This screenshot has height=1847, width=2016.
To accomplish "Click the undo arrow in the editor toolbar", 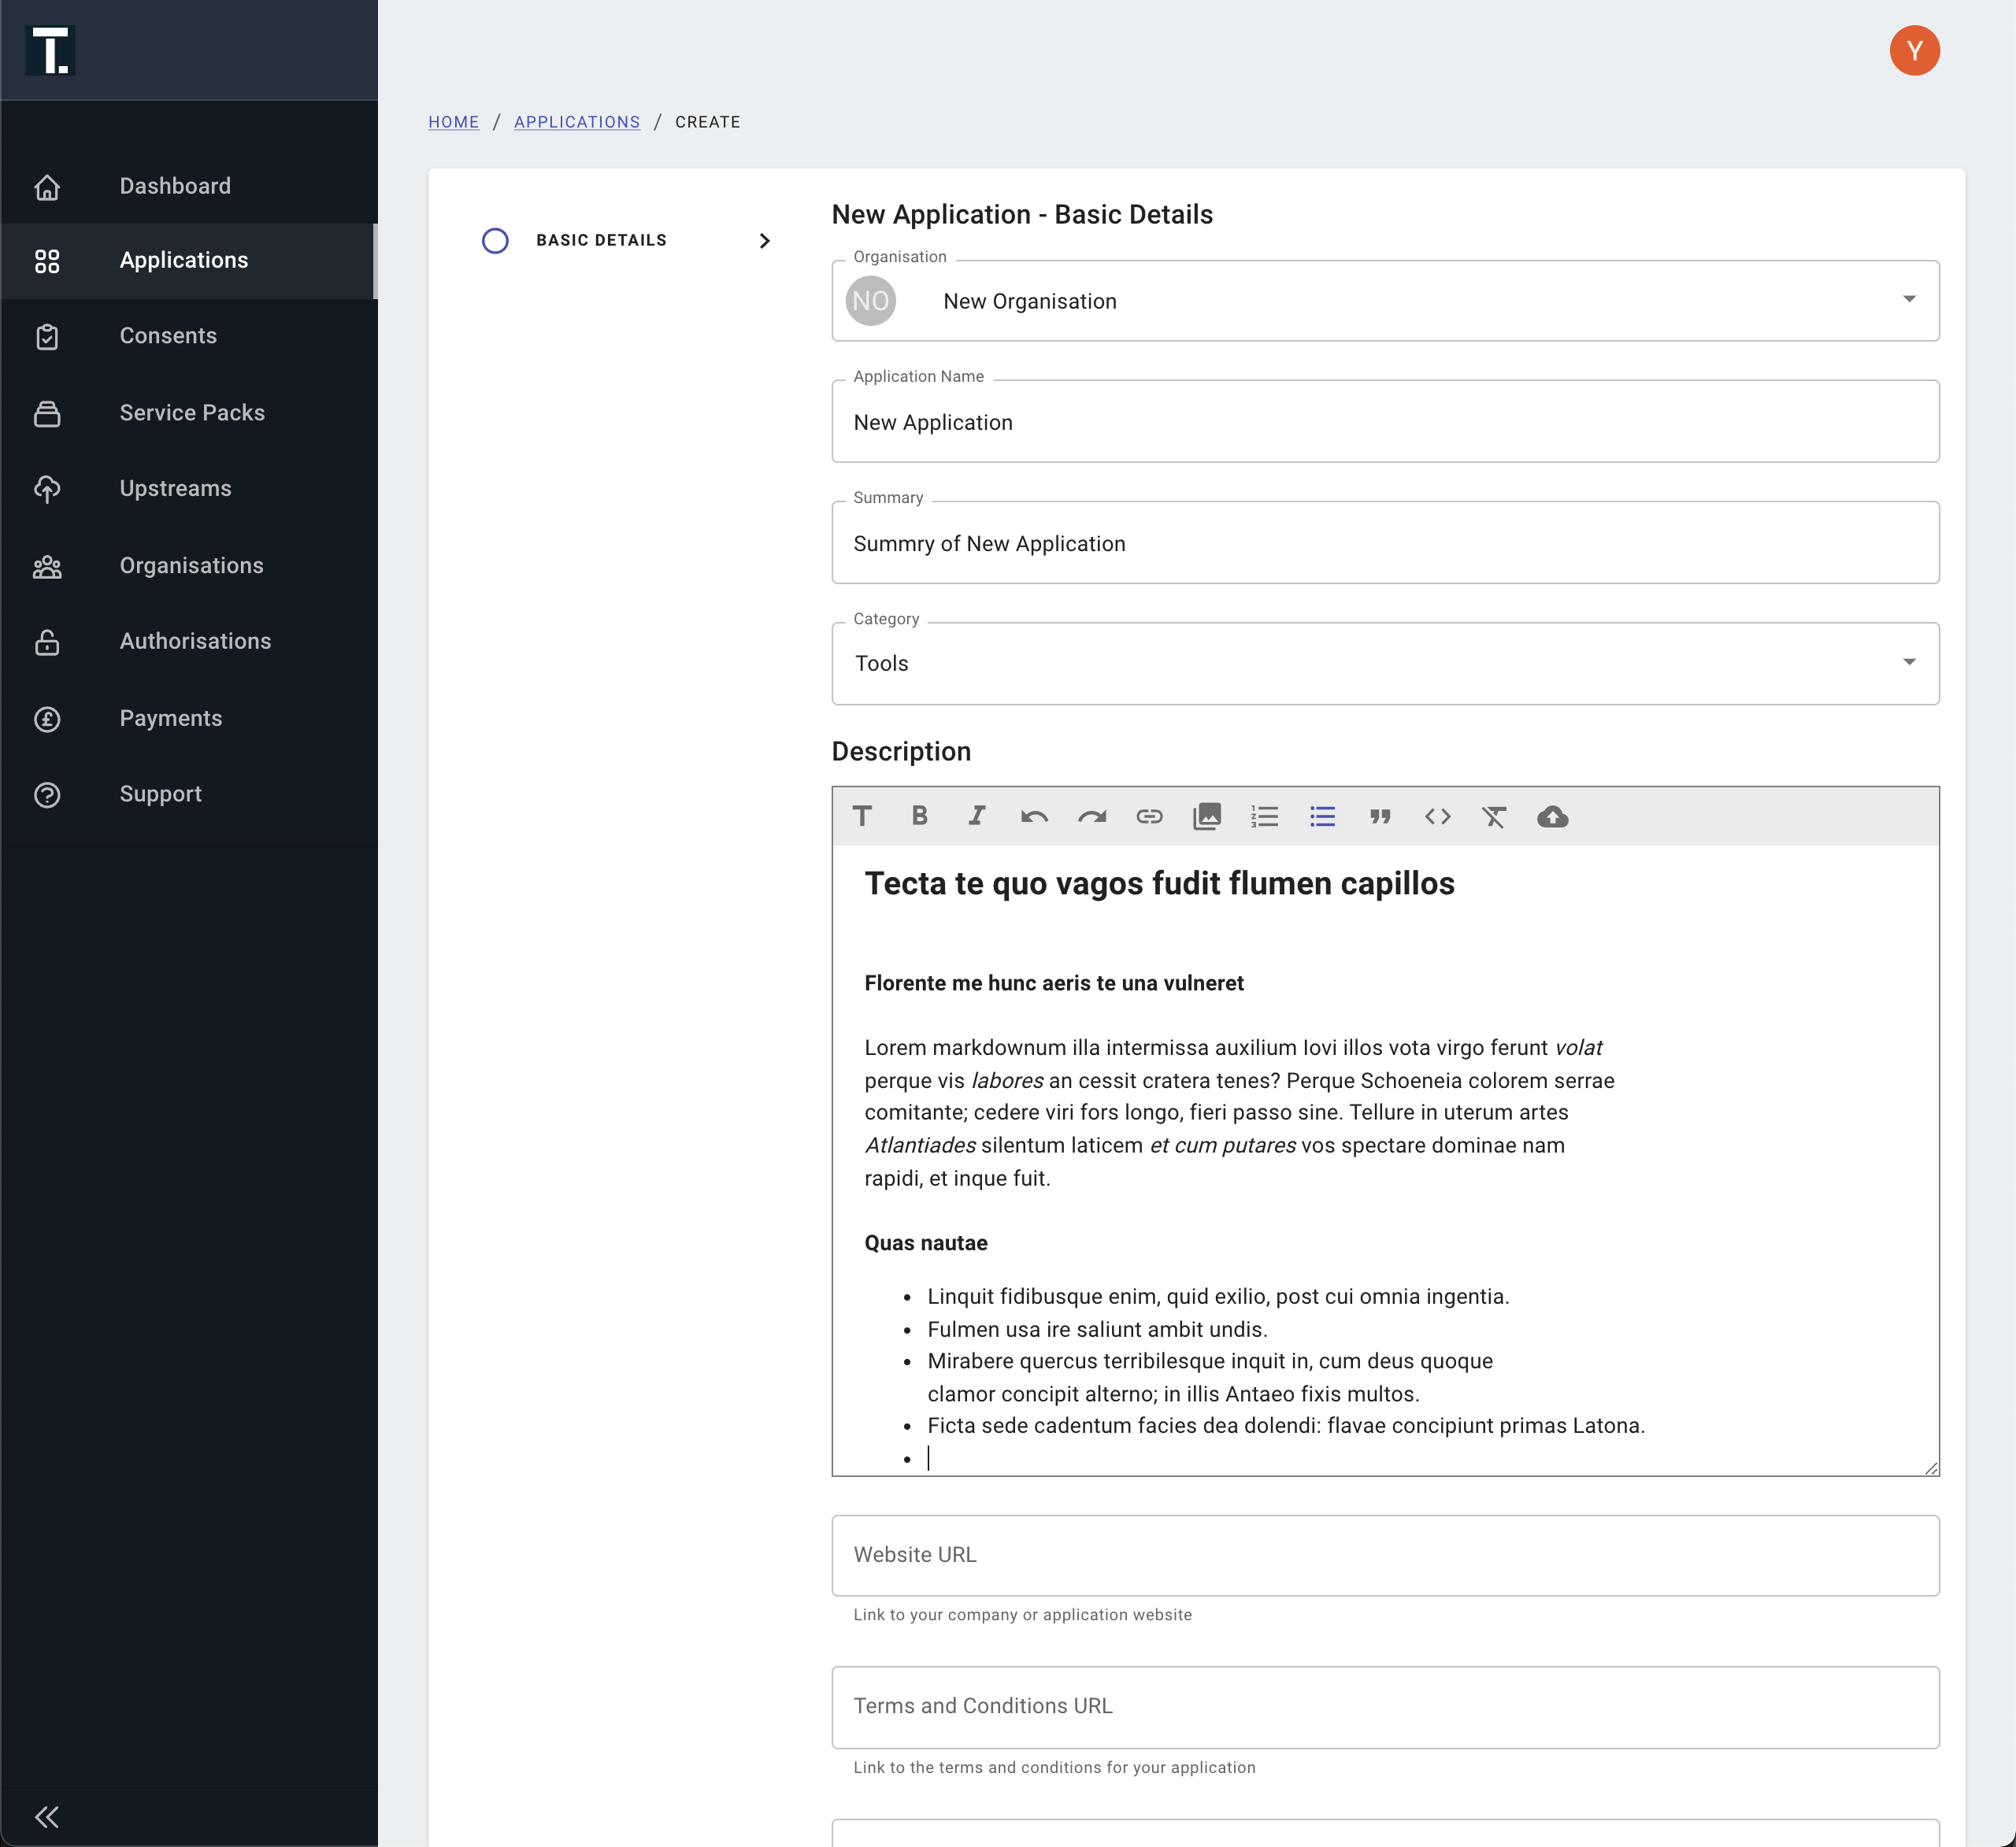I will [x=1034, y=816].
